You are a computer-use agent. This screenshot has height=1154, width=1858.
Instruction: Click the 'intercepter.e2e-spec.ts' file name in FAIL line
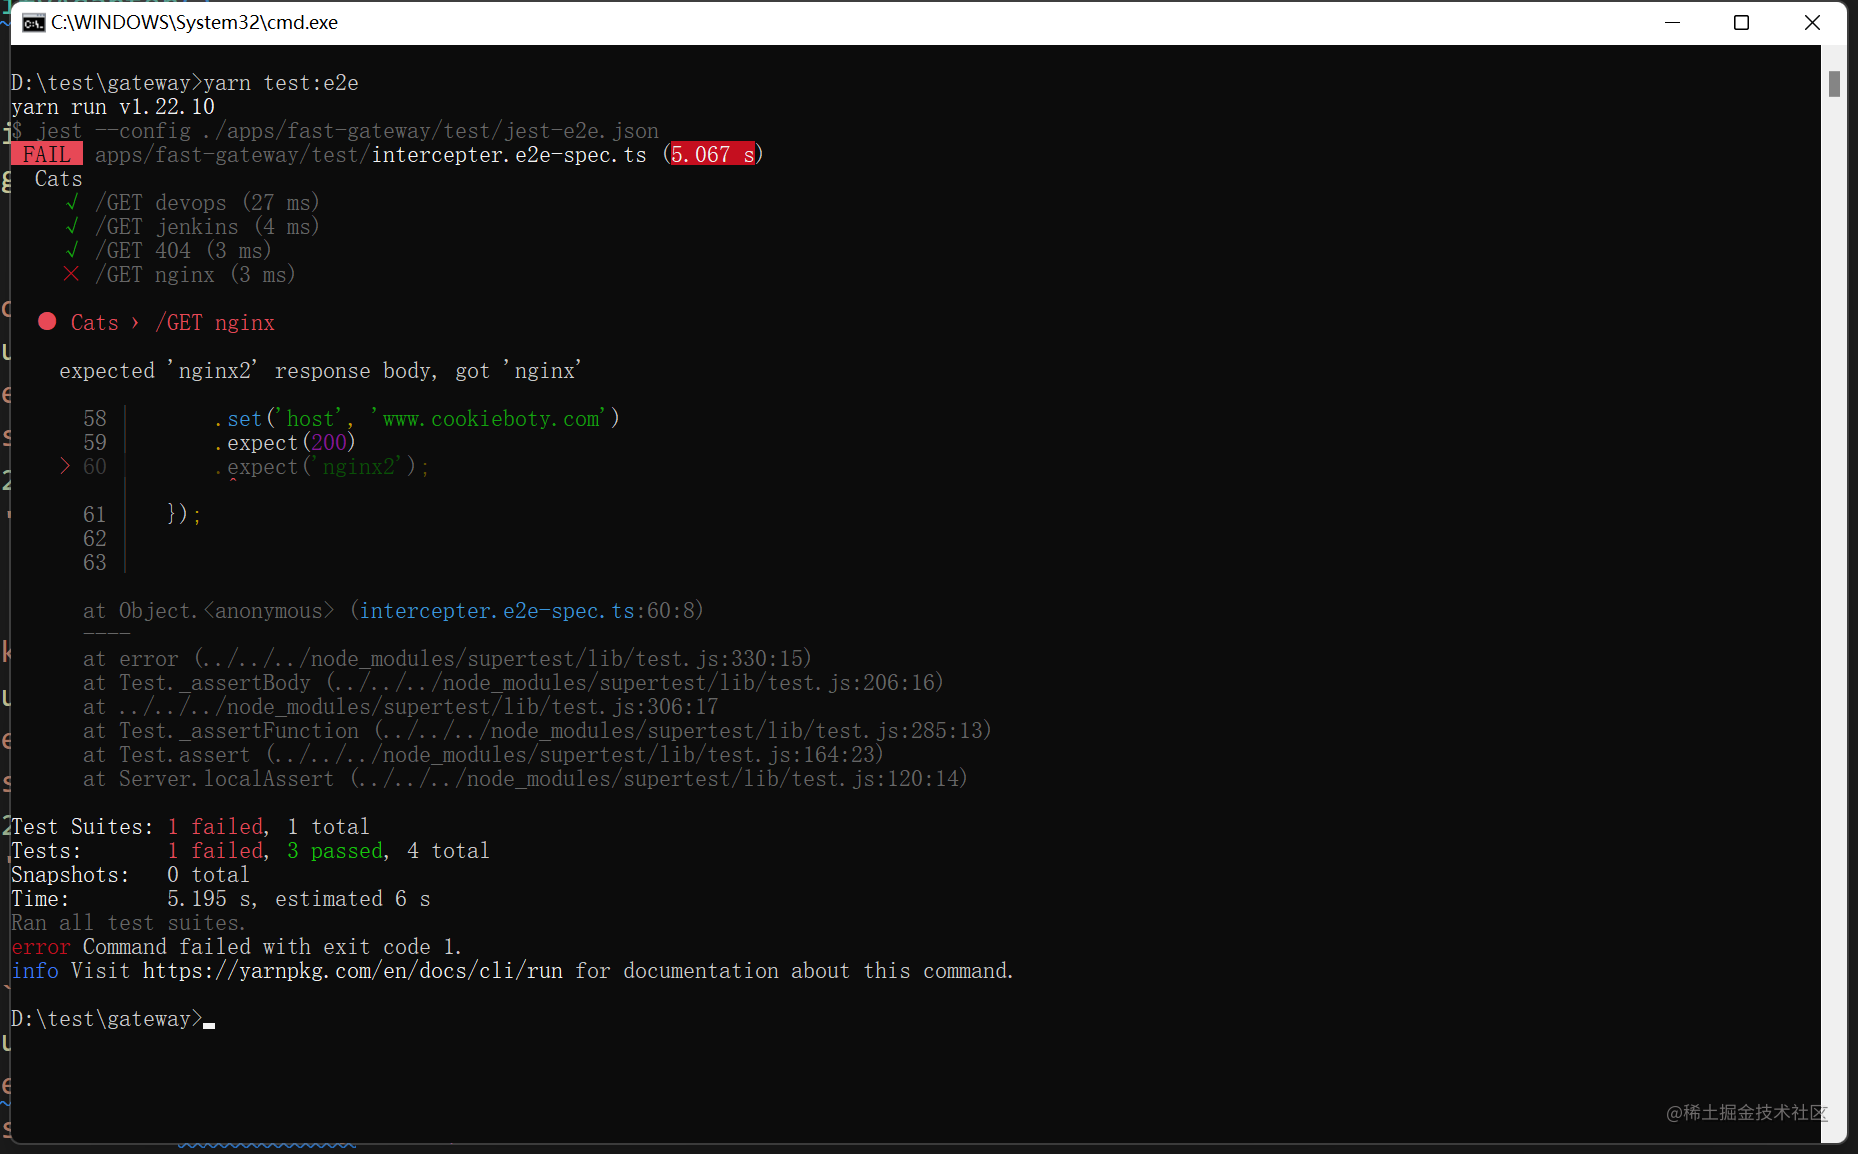[509, 154]
